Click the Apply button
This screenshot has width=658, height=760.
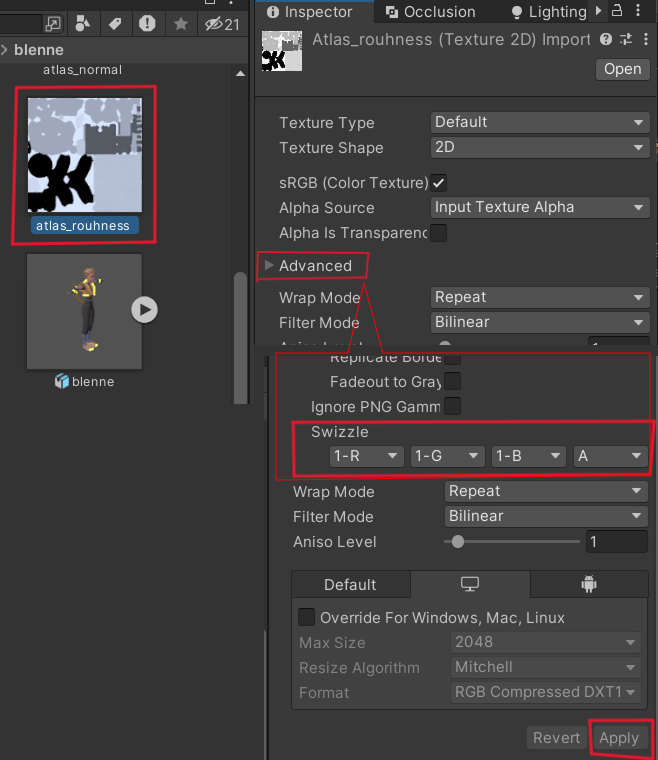point(618,738)
